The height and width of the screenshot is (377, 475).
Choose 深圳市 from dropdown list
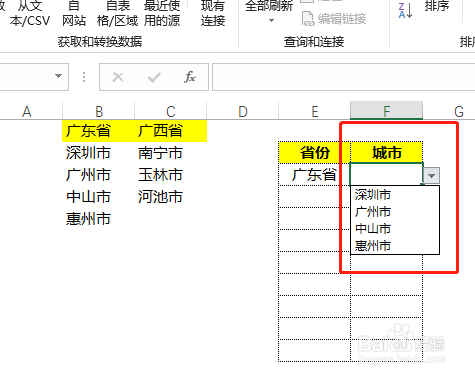point(395,195)
